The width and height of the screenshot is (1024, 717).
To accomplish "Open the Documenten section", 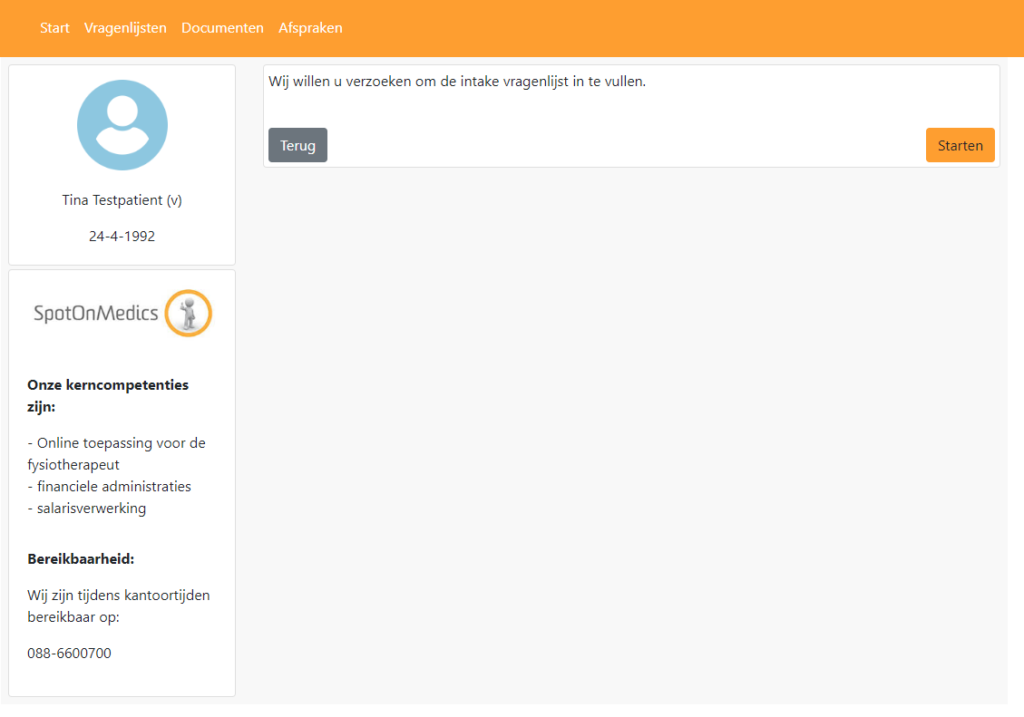I will pos(222,28).
